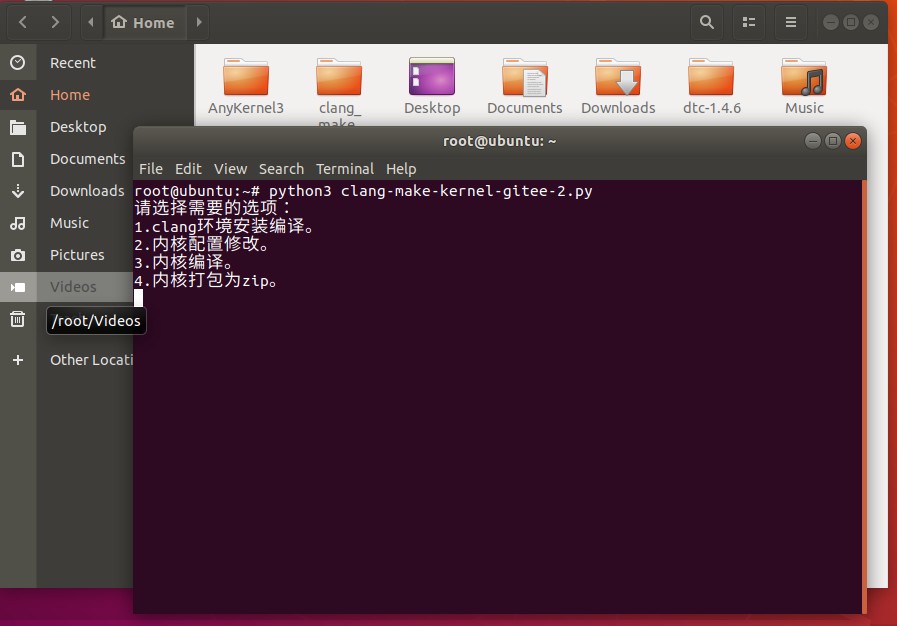
Task: Click the Home path bar button
Action: pyautogui.click(x=144, y=22)
